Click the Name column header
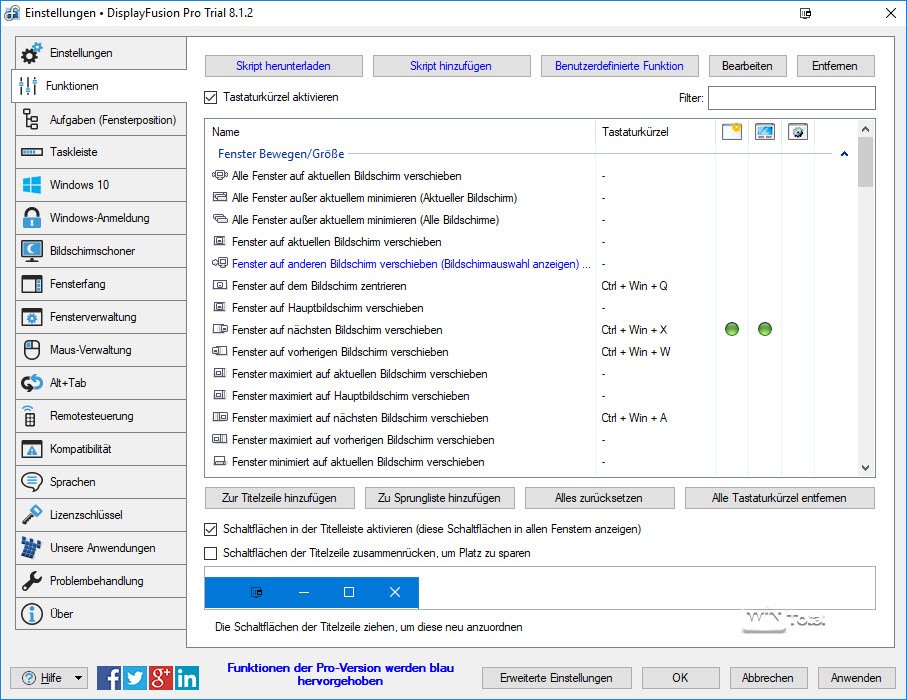Image resolution: width=907 pixels, height=700 pixels. tap(400, 132)
